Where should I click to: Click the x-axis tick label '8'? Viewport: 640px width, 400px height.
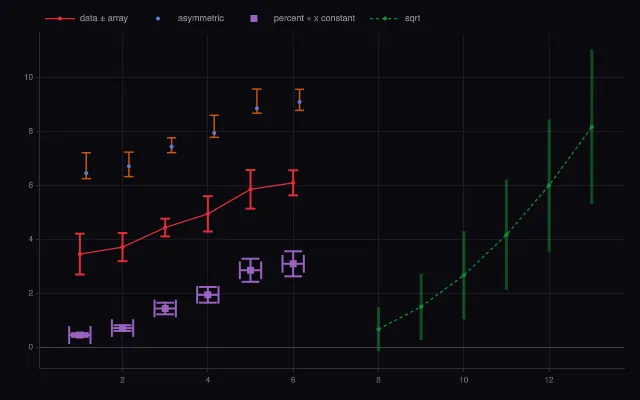point(378,380)
